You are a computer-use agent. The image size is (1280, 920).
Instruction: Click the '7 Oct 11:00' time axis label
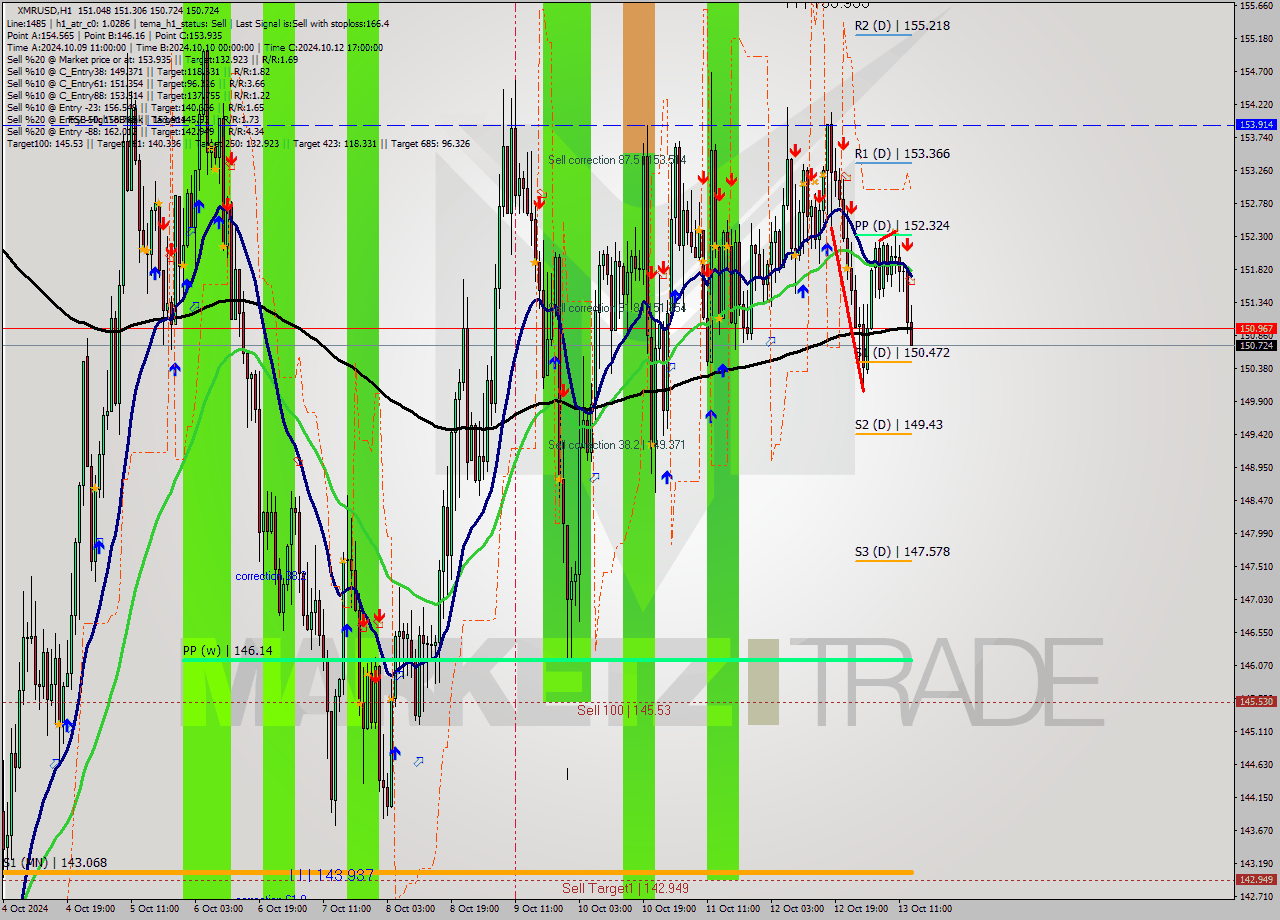pyautogui.click(x=347, y=910)
